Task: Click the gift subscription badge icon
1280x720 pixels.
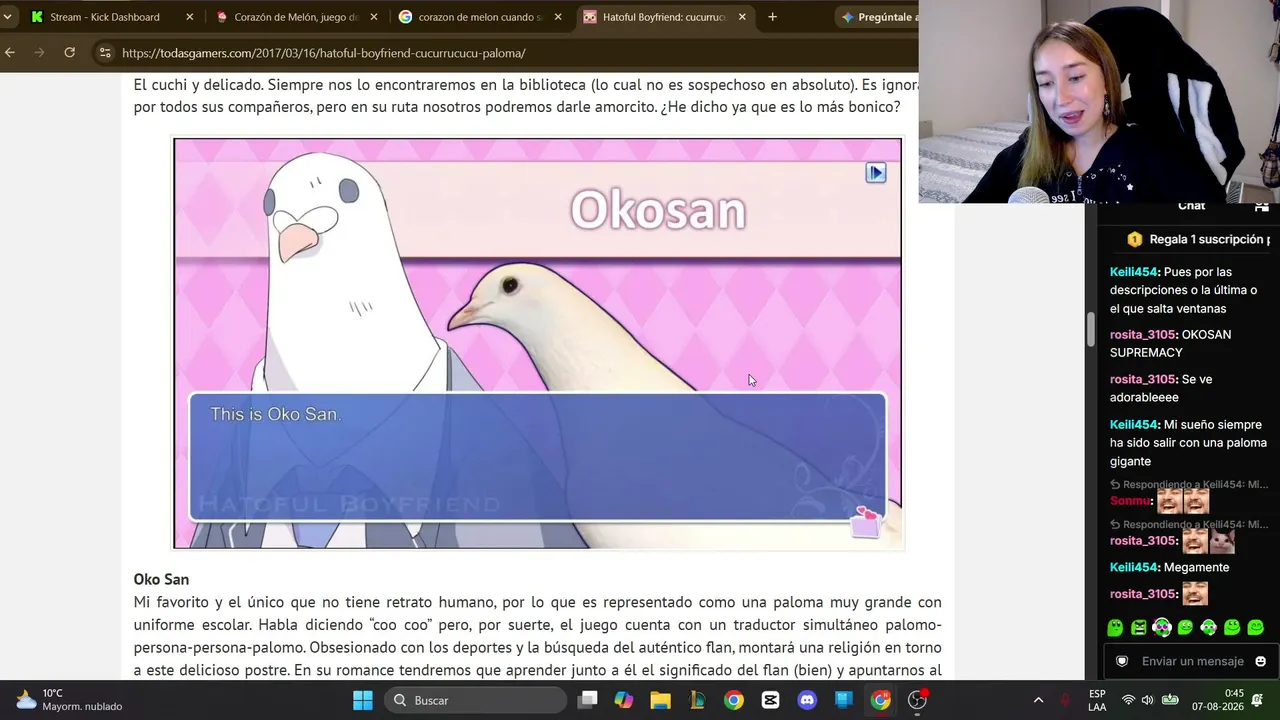Action: pyautogui.click(x=1134, y=240)
